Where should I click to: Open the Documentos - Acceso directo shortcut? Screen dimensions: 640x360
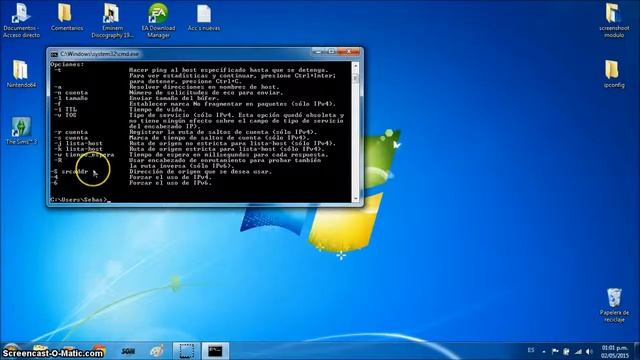point(21,20)
